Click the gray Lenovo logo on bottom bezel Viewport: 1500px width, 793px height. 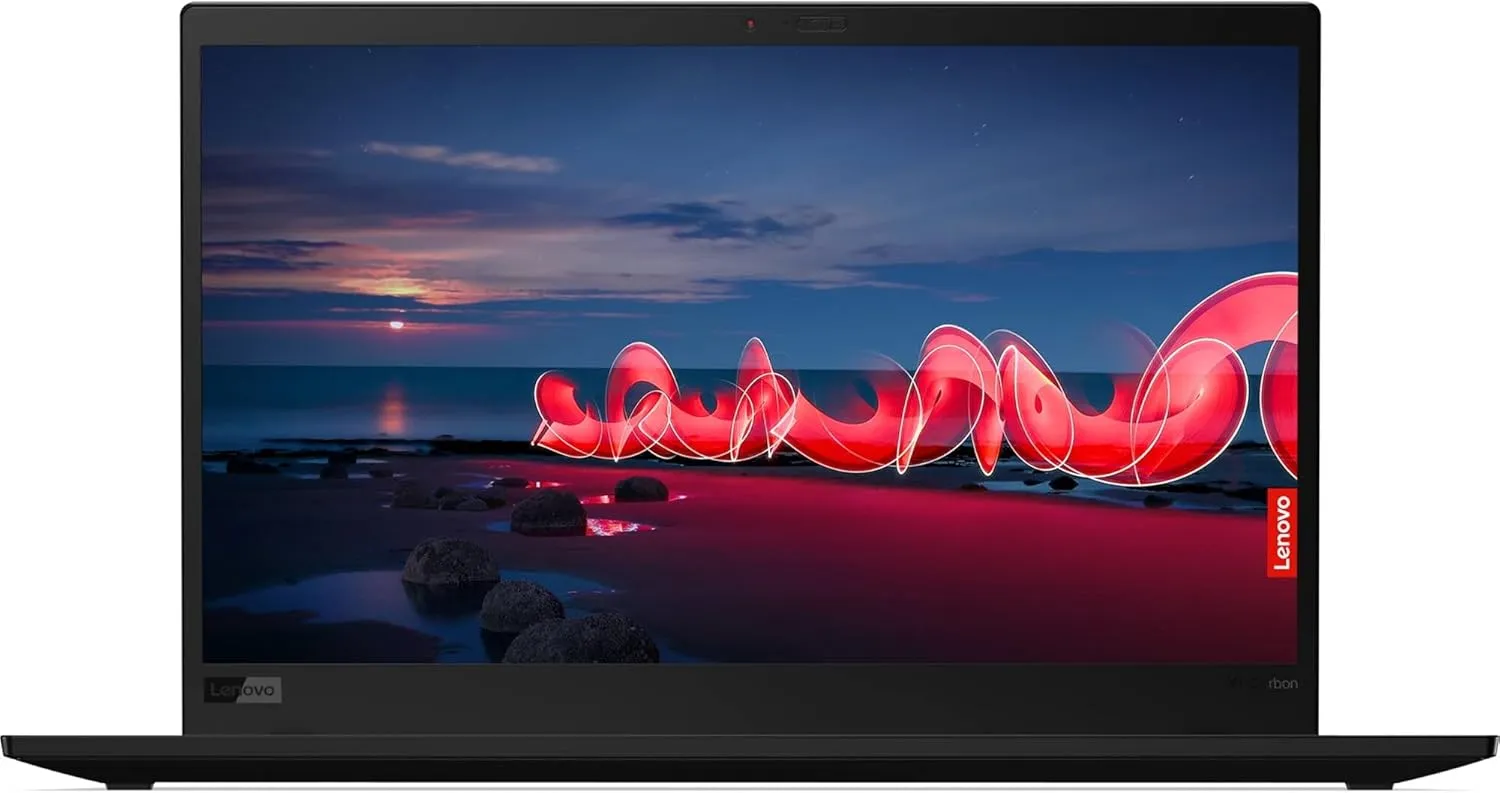tap(243, 689)
